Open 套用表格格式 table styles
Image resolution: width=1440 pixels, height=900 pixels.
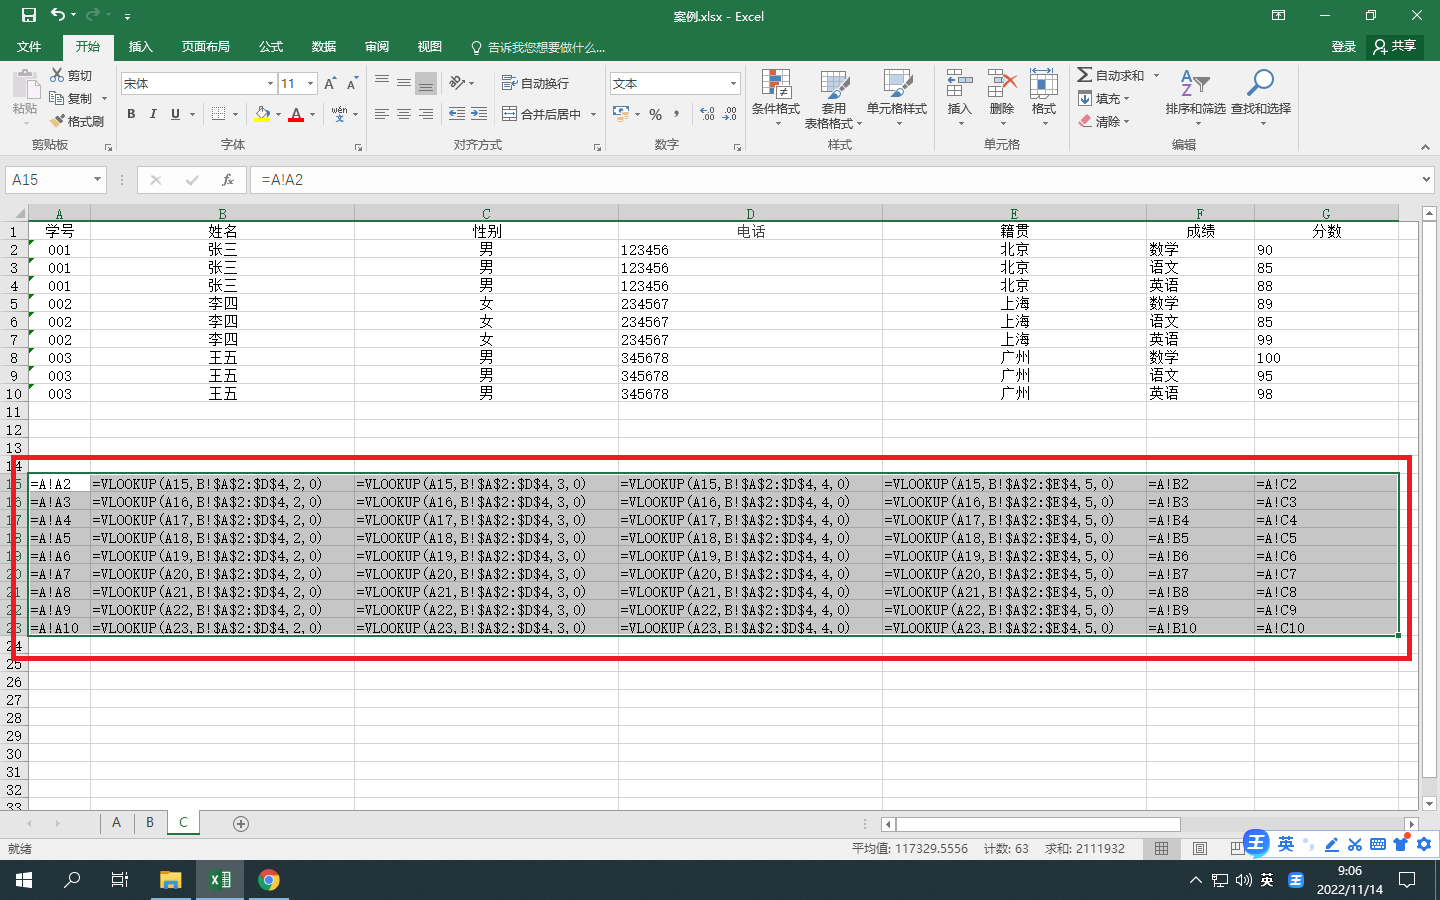click(833, 98)
